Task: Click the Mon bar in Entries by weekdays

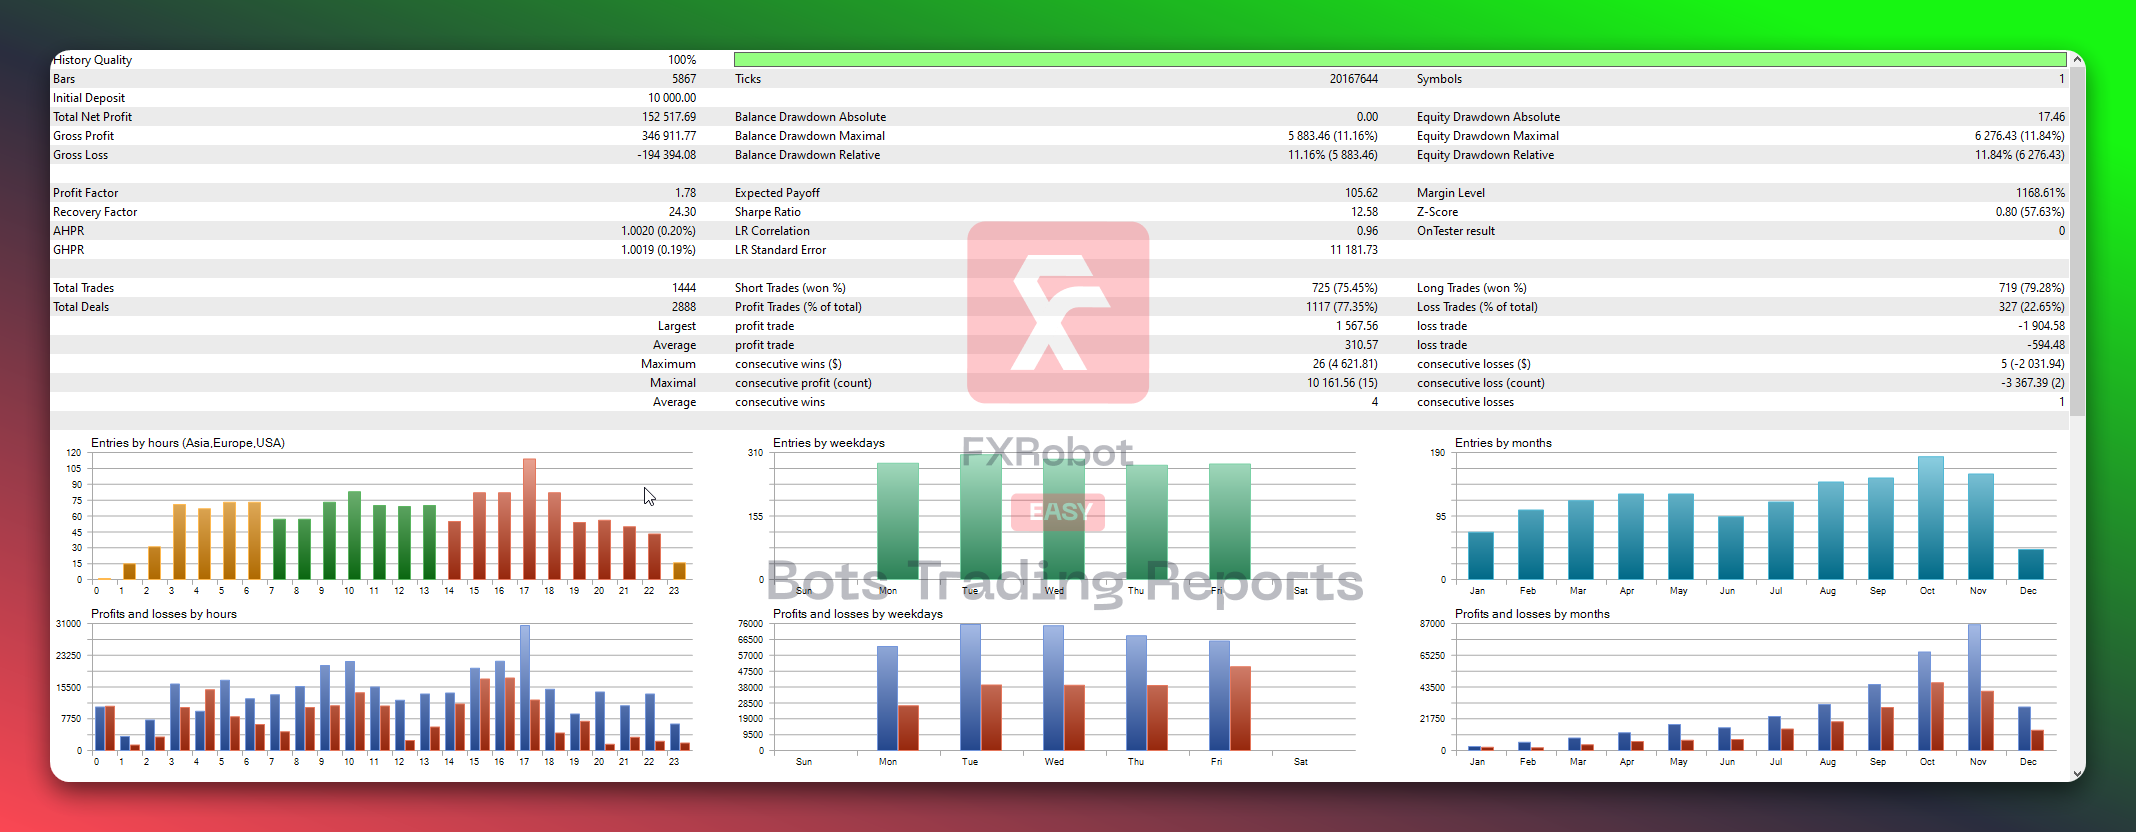Action: point(897,521)
